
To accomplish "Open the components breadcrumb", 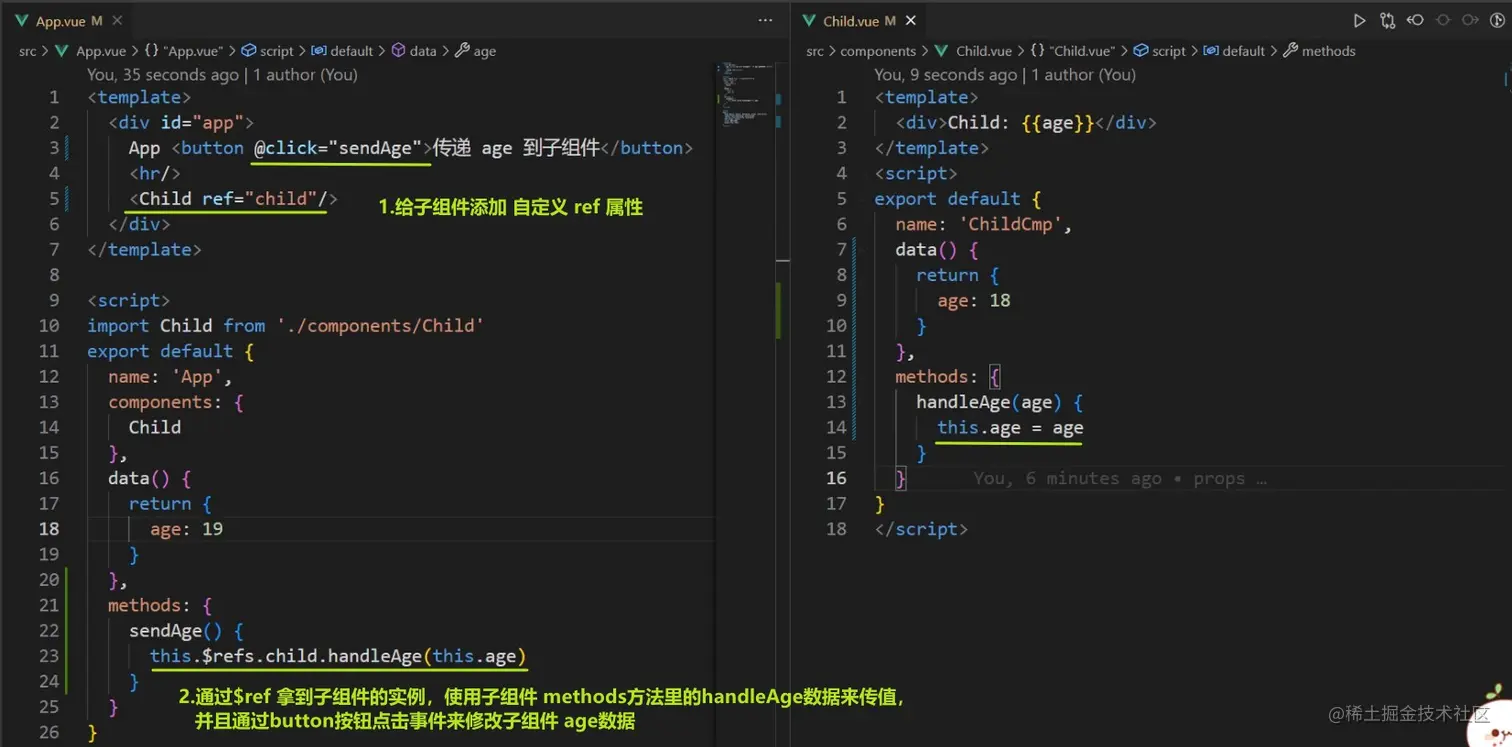I will (x=878, y=51).
